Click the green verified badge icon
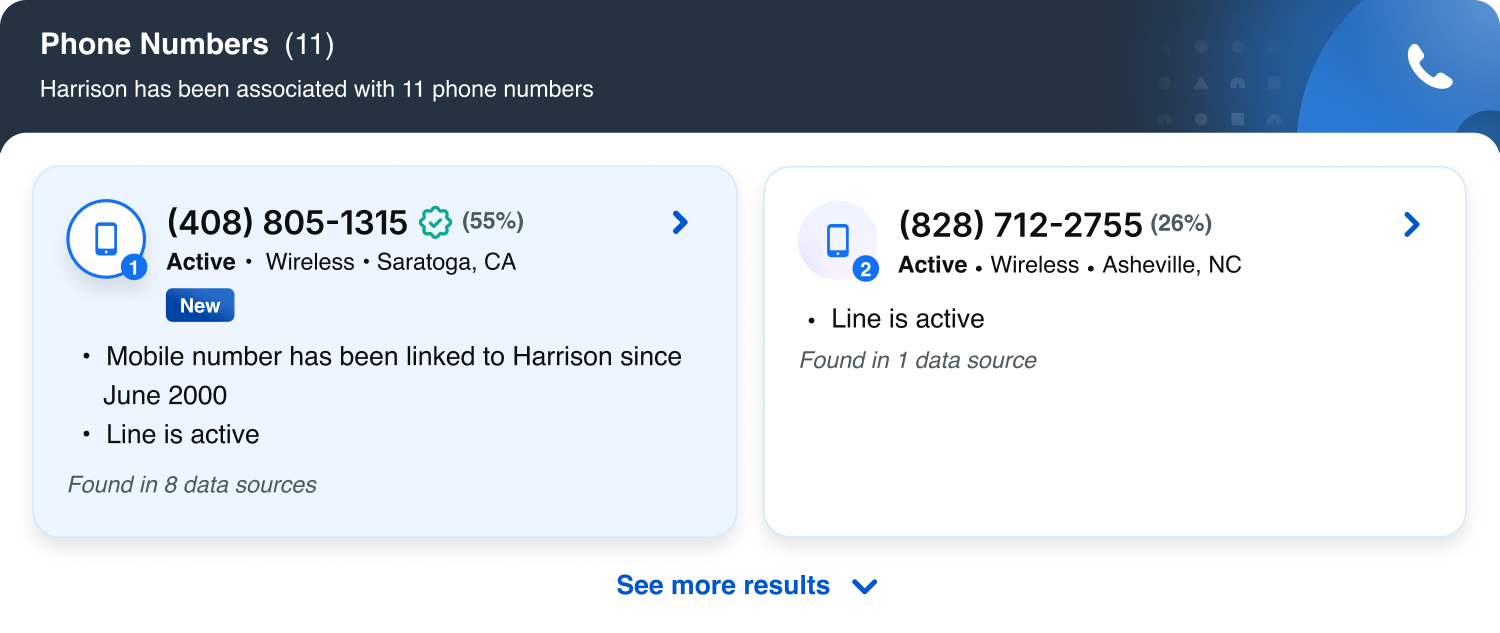The image size is (1500, 633). [435, 222]
